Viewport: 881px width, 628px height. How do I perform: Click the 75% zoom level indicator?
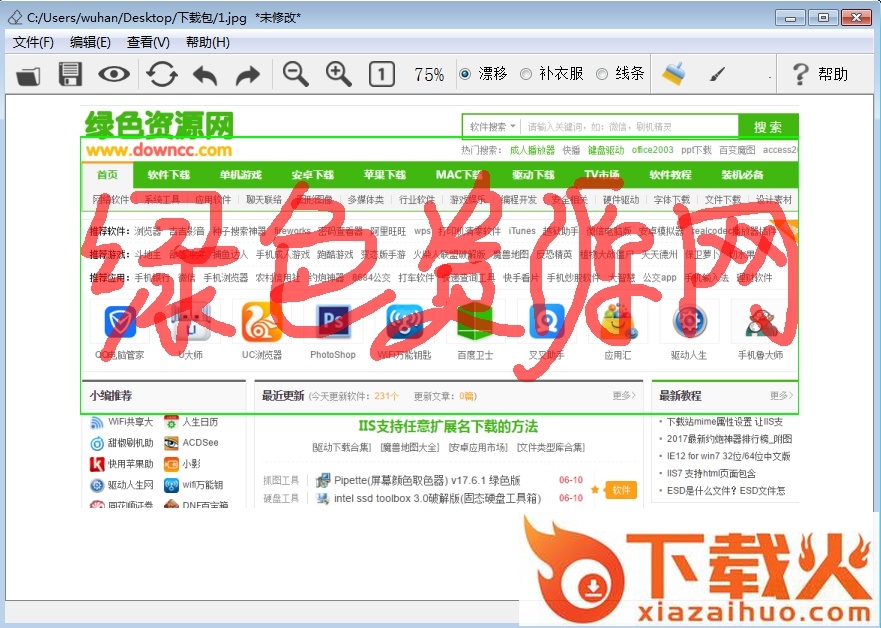pos(429,75)
